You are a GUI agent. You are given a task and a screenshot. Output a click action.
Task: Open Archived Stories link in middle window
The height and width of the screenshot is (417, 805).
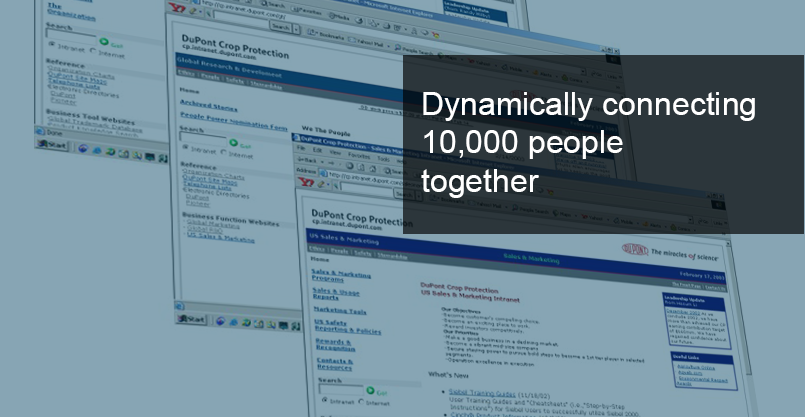[209, 108]
